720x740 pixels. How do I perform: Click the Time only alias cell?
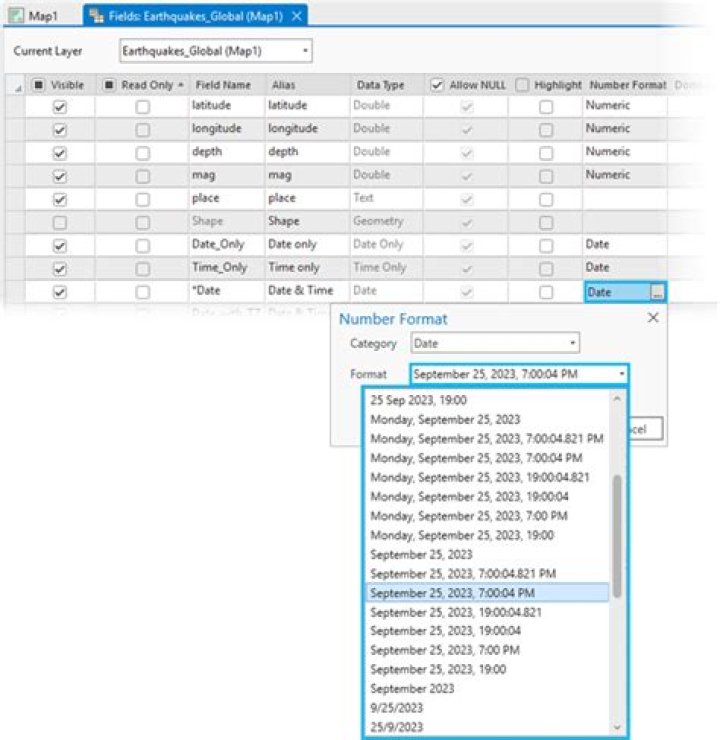click(308, 267)
